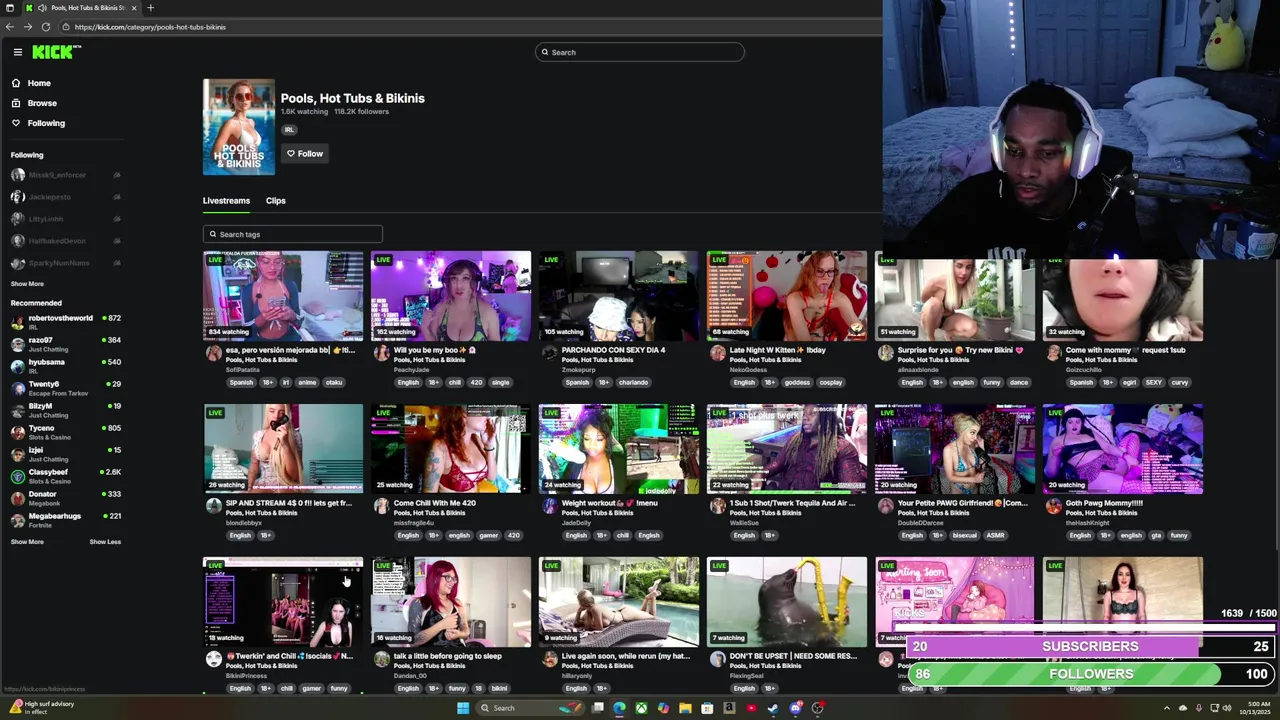This screenshot has height=720, width=1280.
Task: Collapse Recommended list with Show Less
Action: (x=105, y=542)
